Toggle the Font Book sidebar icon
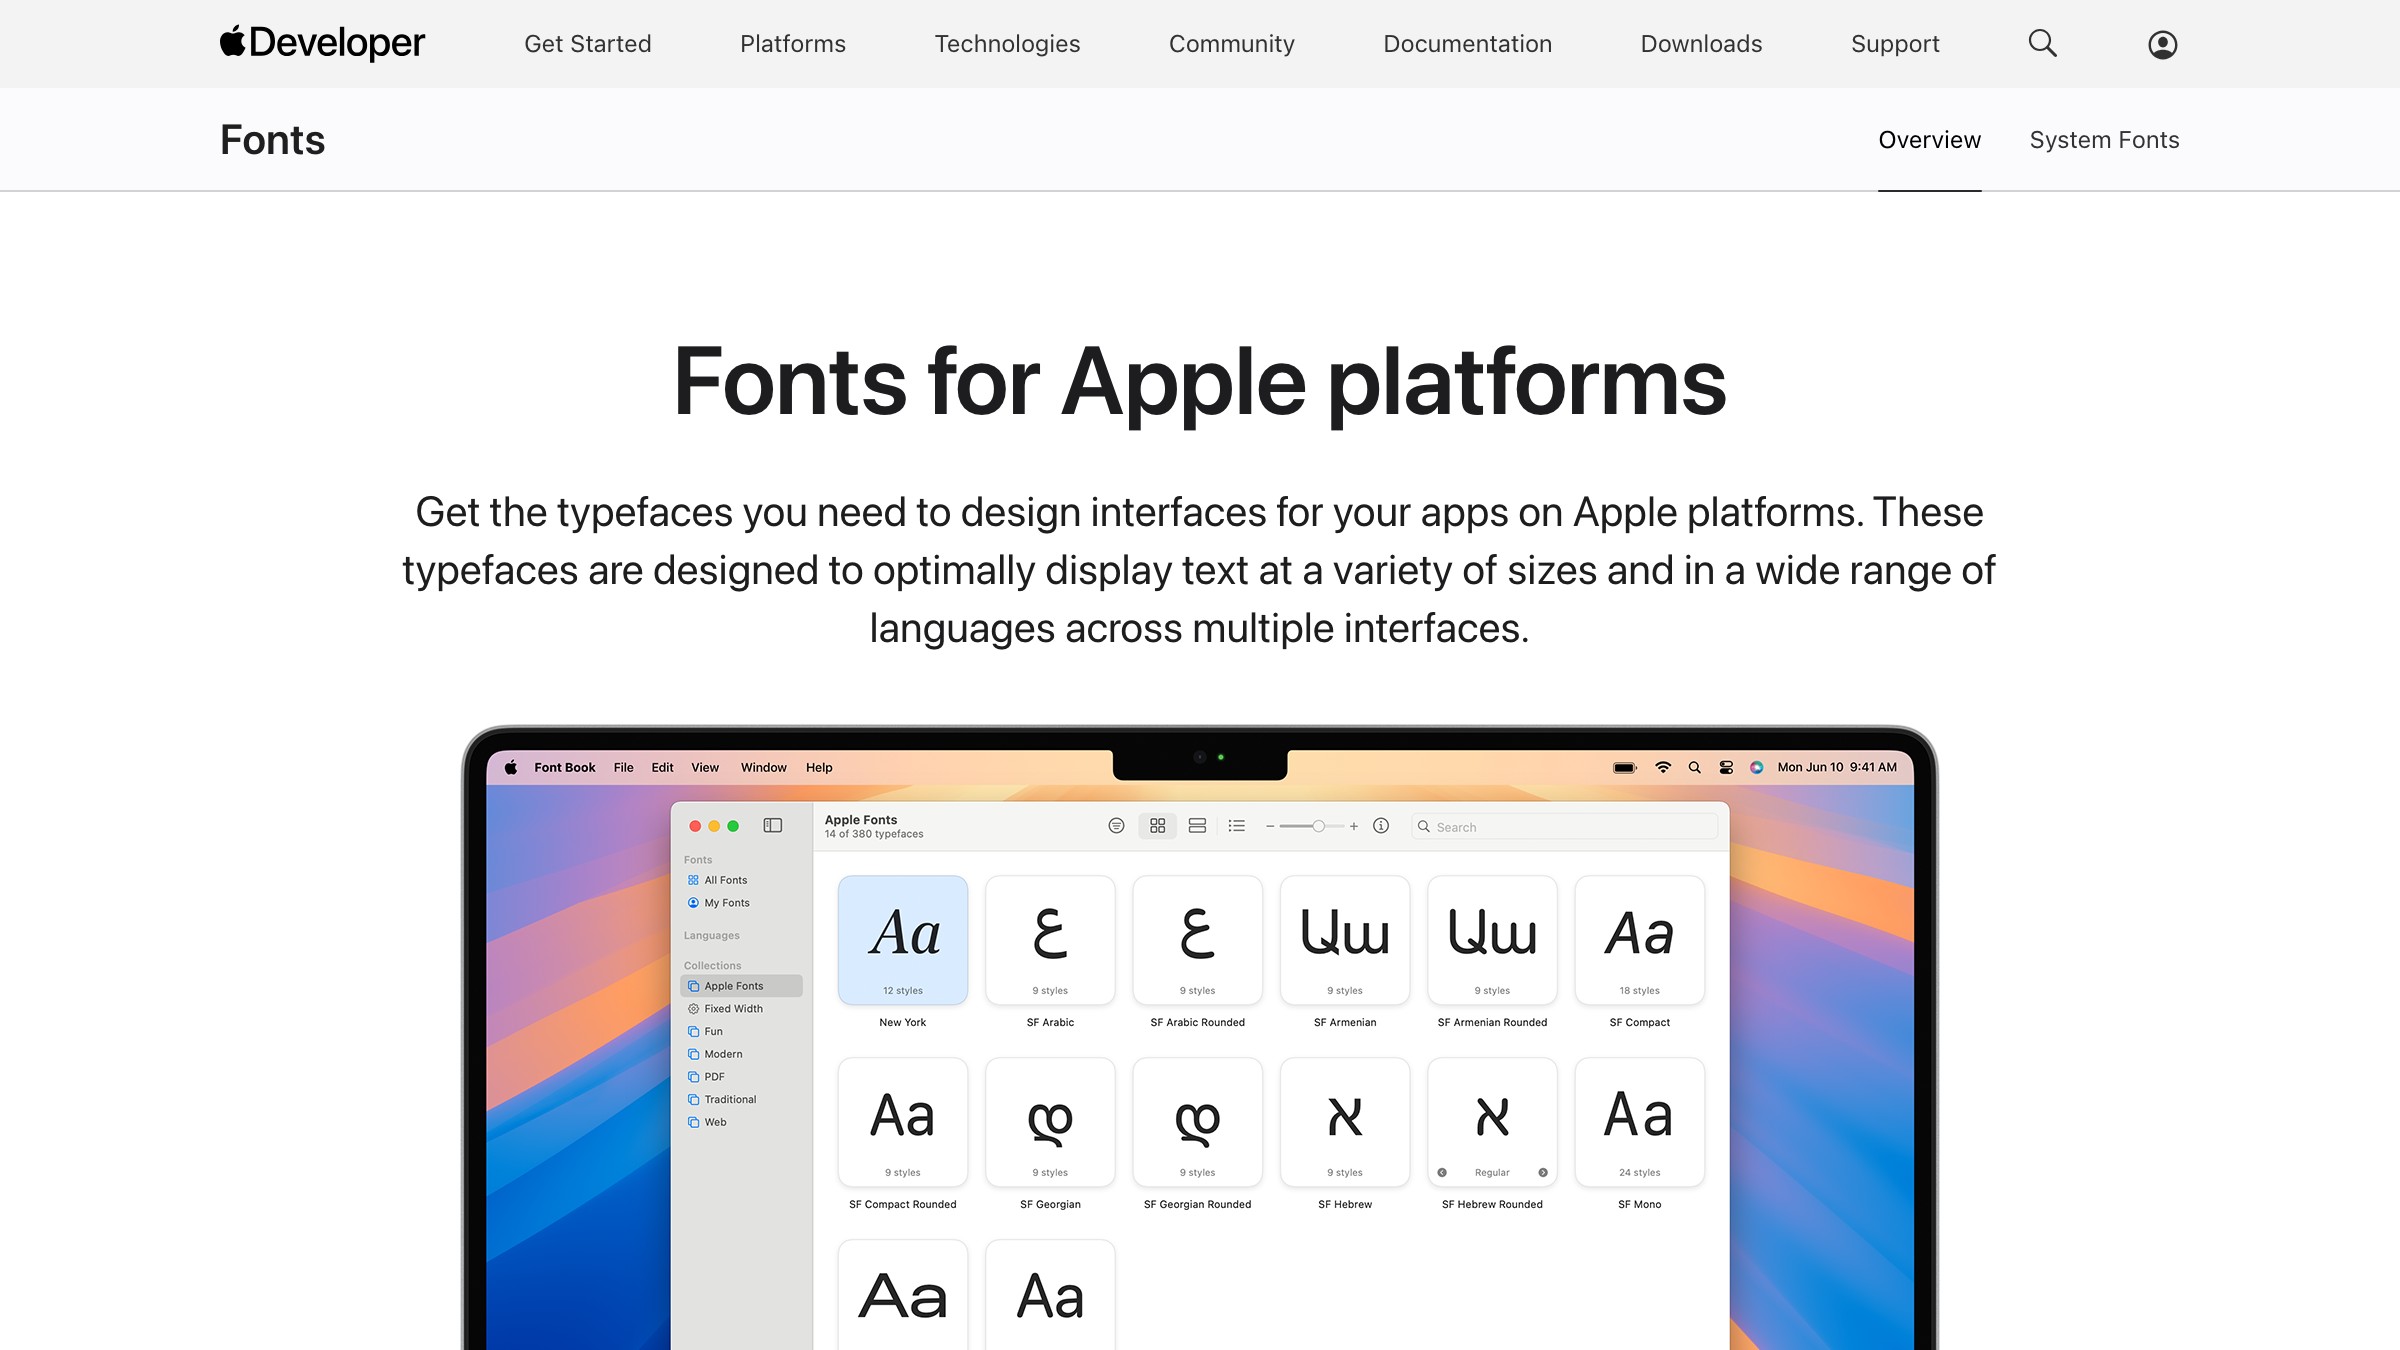The height and width of the screenshot is (1350, 2400). point(772,825)
